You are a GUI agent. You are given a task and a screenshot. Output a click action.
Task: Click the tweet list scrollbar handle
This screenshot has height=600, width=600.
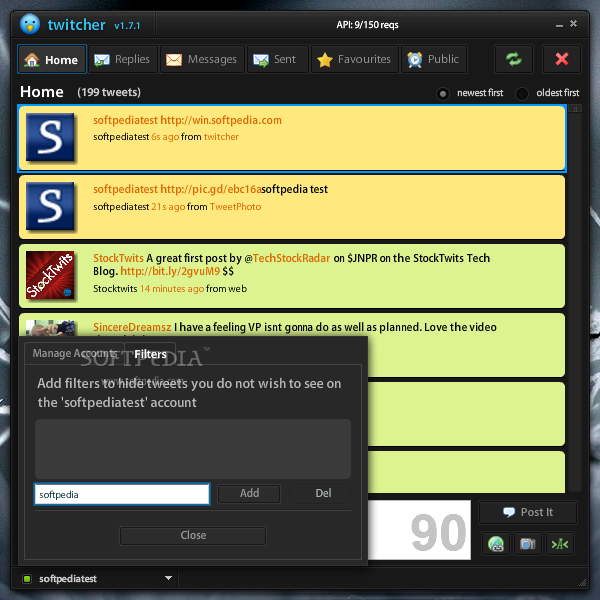click(575, 109)
